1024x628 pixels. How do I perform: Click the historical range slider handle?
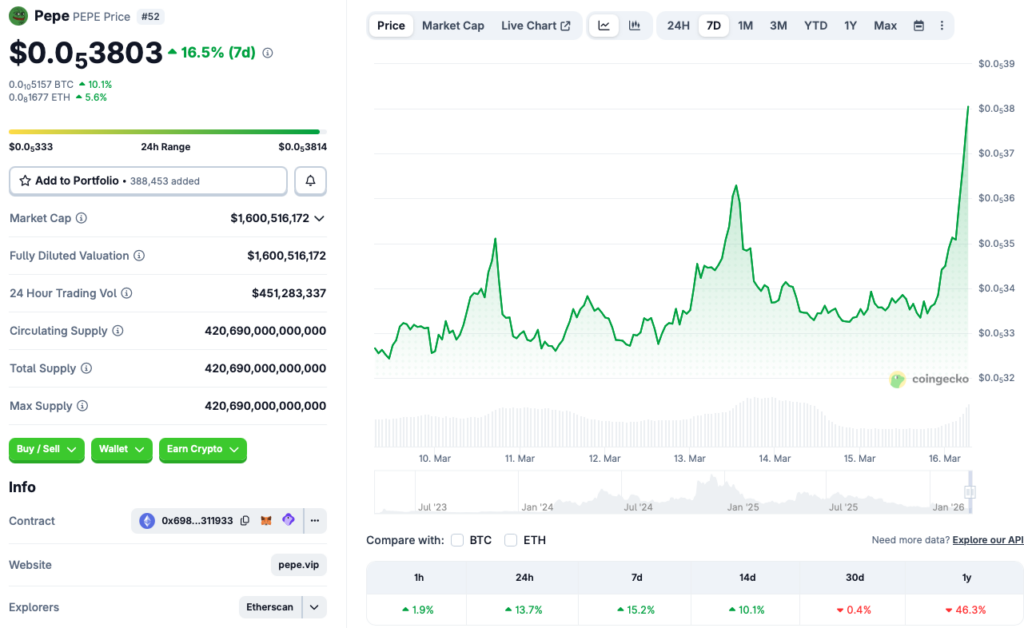969,492
